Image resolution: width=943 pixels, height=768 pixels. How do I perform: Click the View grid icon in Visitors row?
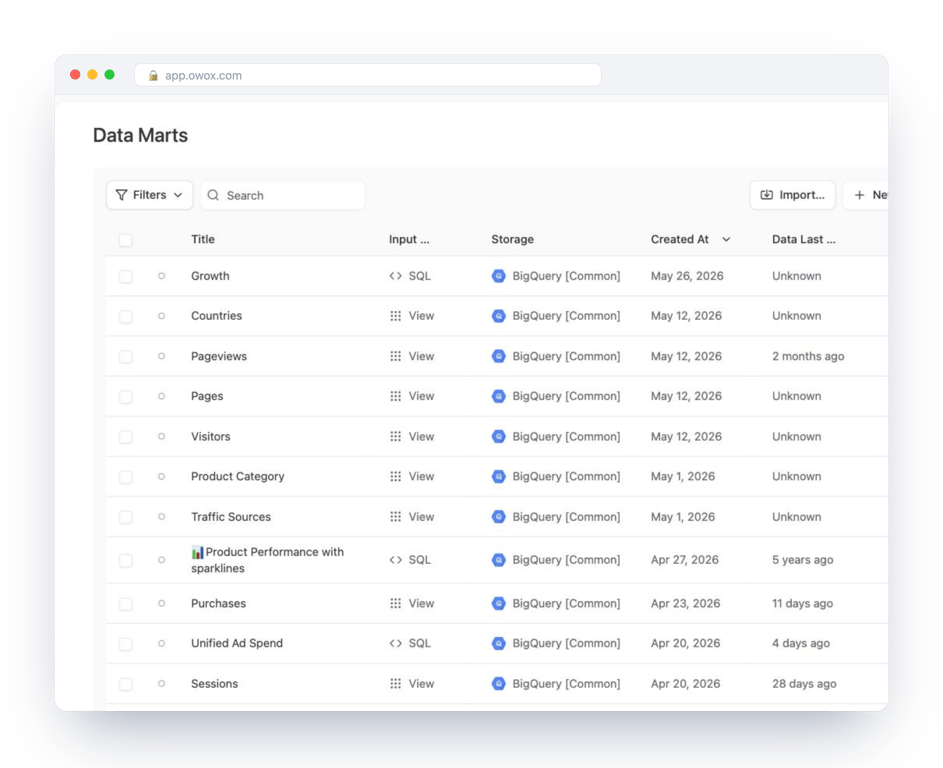tap(395, 437)
